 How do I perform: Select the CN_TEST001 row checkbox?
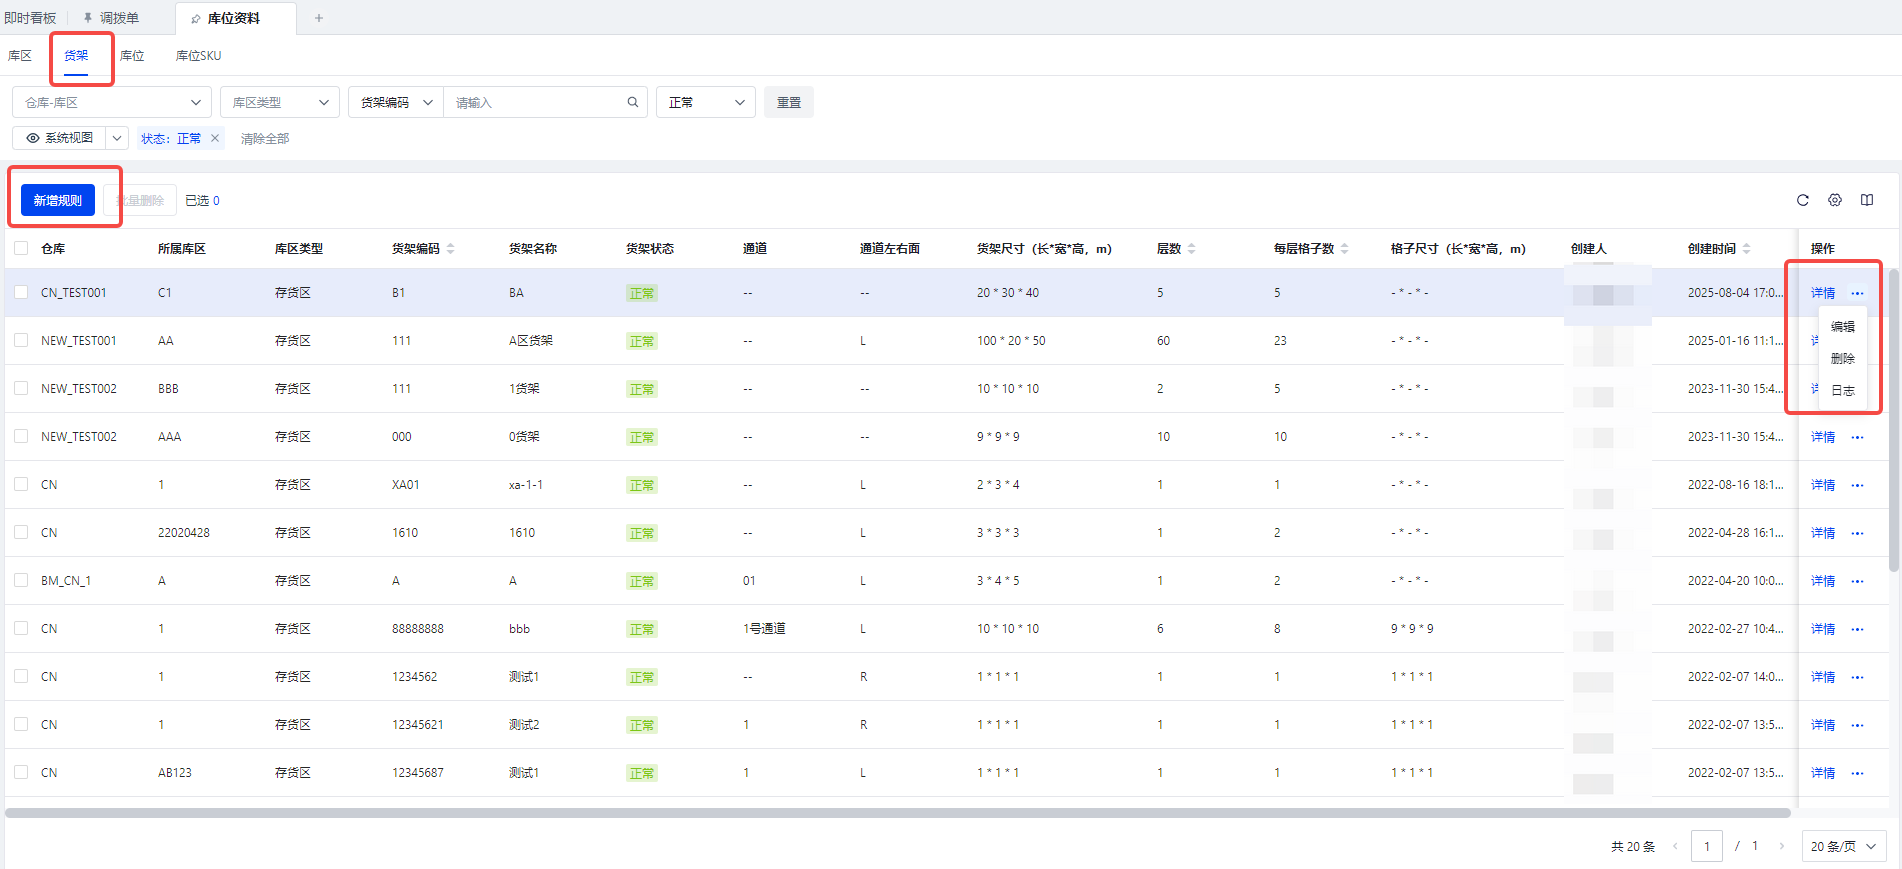[x=21, y=292]
